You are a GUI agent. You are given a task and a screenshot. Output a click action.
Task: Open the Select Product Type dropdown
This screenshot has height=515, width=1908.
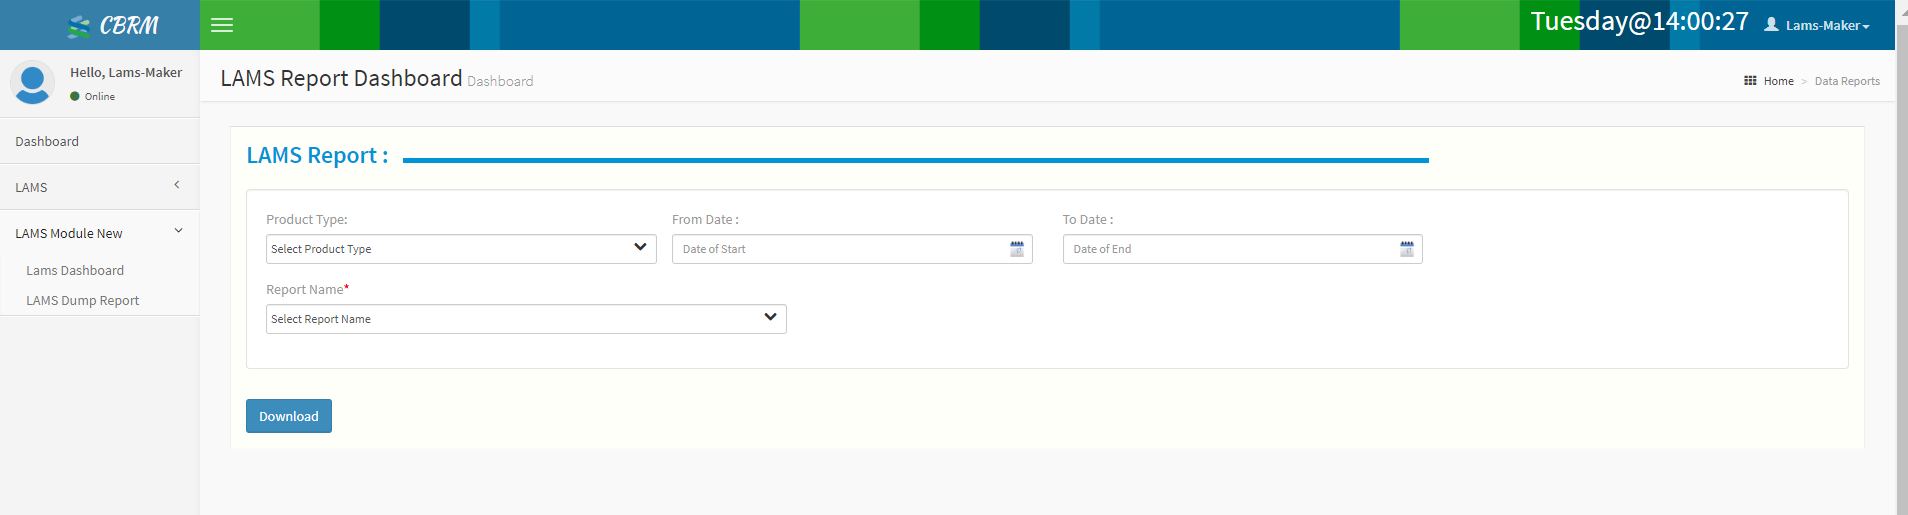click(x=461, y=249)
